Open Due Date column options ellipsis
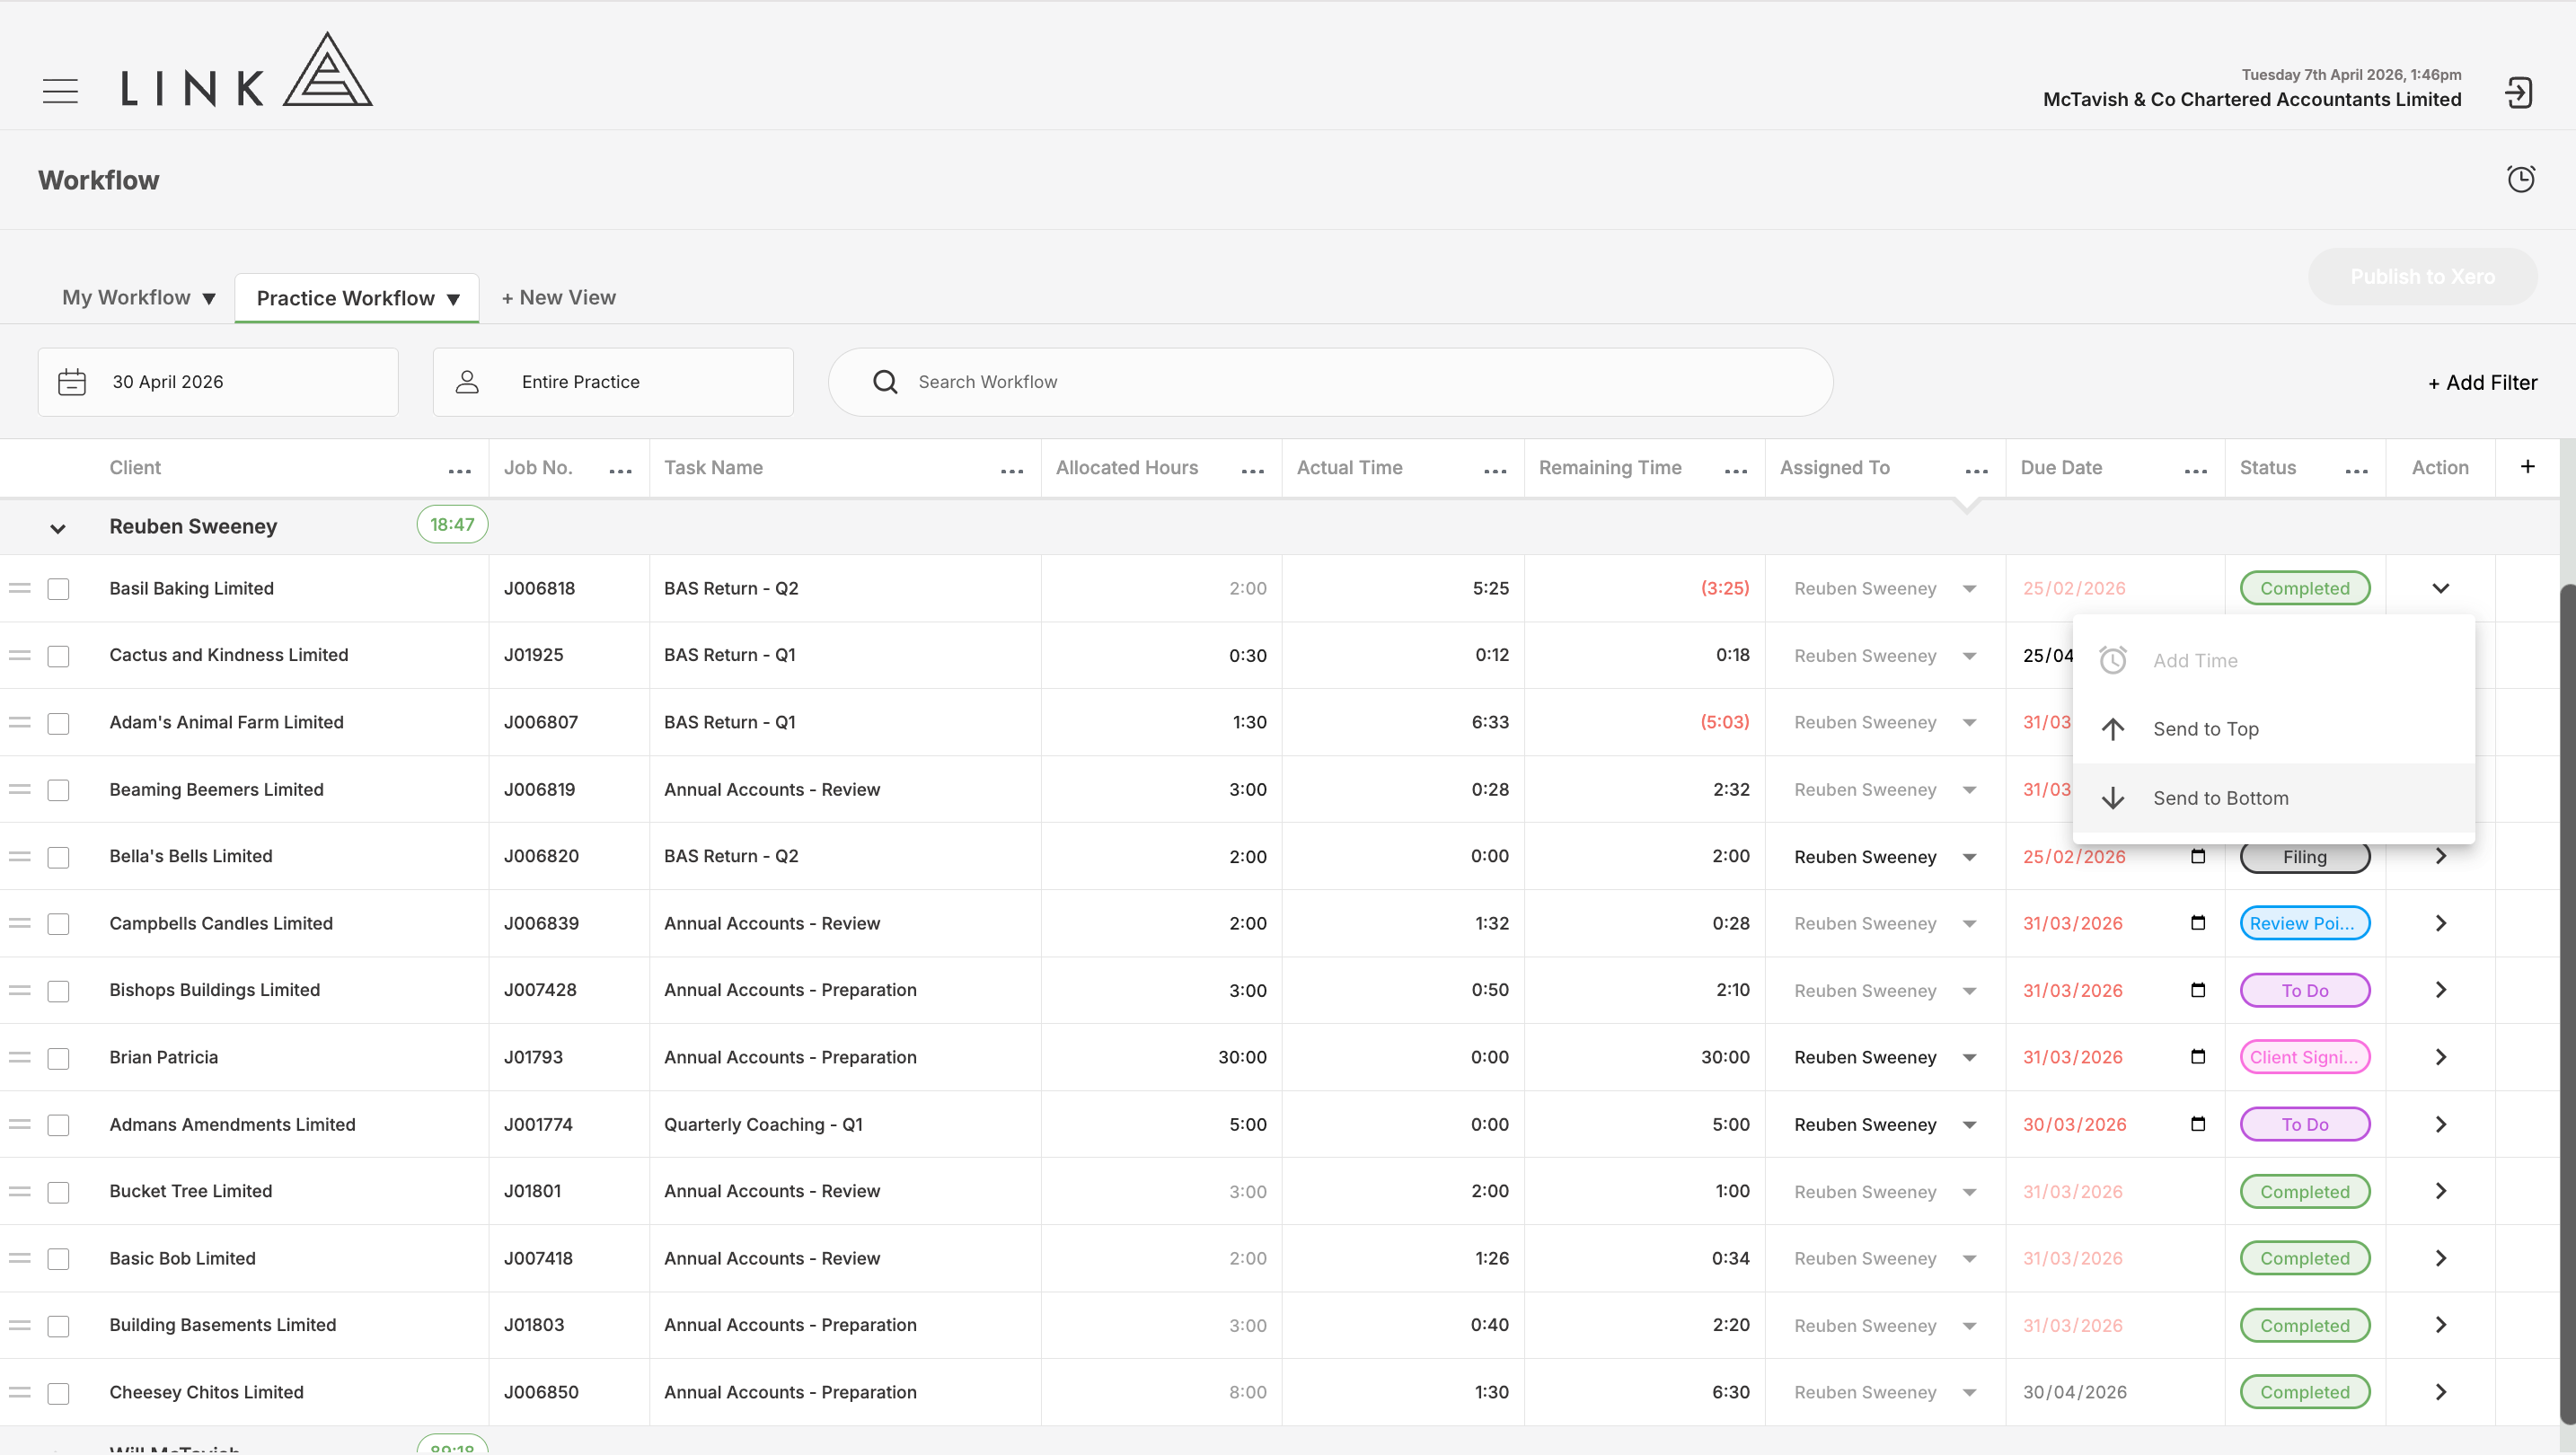The height and width of the screenshot is (1455, 2576). [2196, 470]
